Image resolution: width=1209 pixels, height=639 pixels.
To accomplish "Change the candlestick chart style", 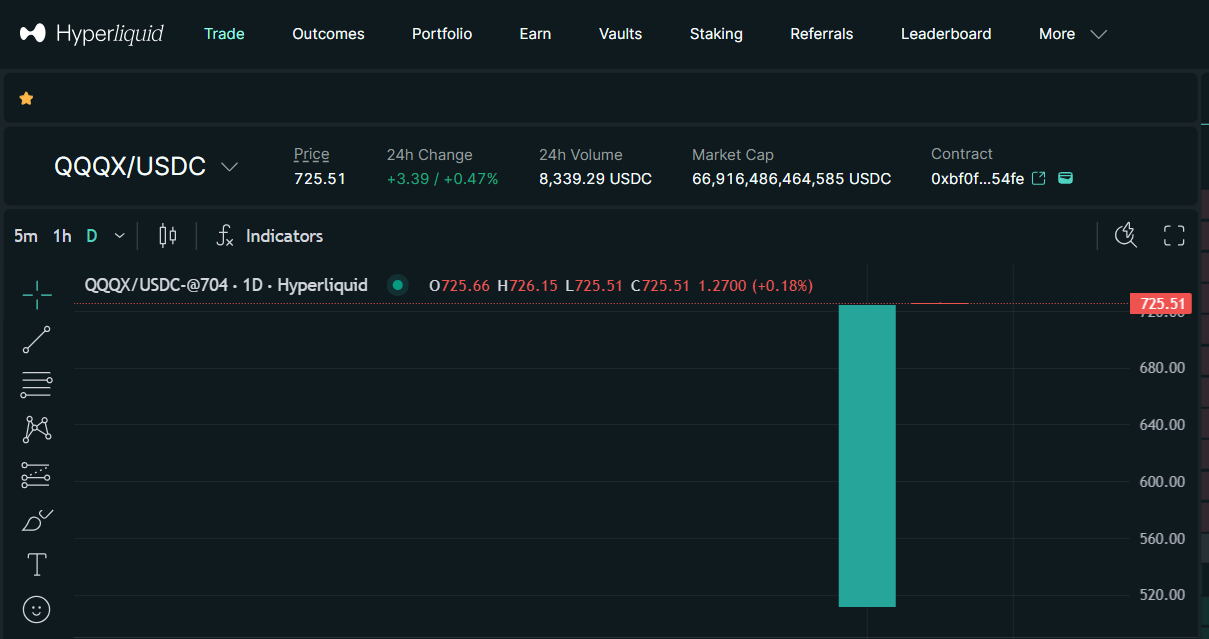I will 168,236.
